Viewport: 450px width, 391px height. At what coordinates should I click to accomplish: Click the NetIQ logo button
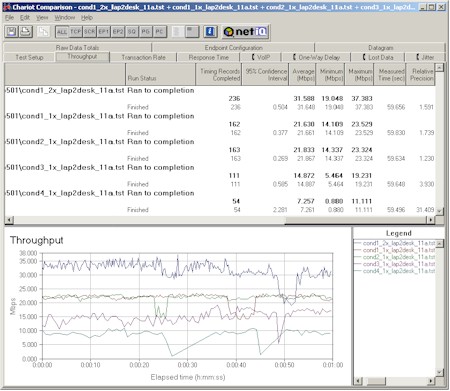pos(245,32)
